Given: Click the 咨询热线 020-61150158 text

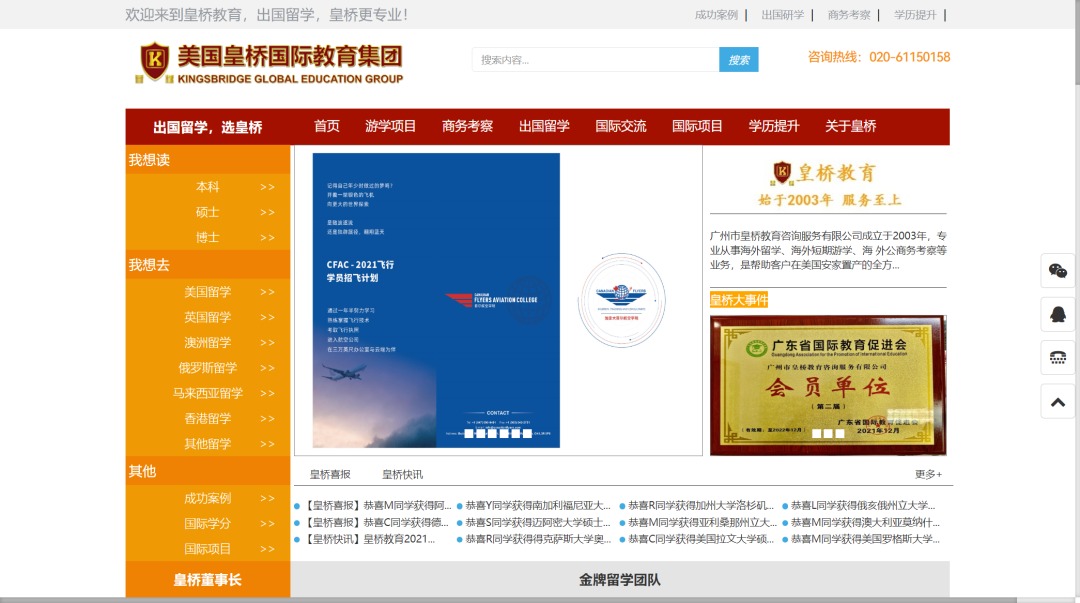Looking at the screenshot, I should click(x=878, y=57).
